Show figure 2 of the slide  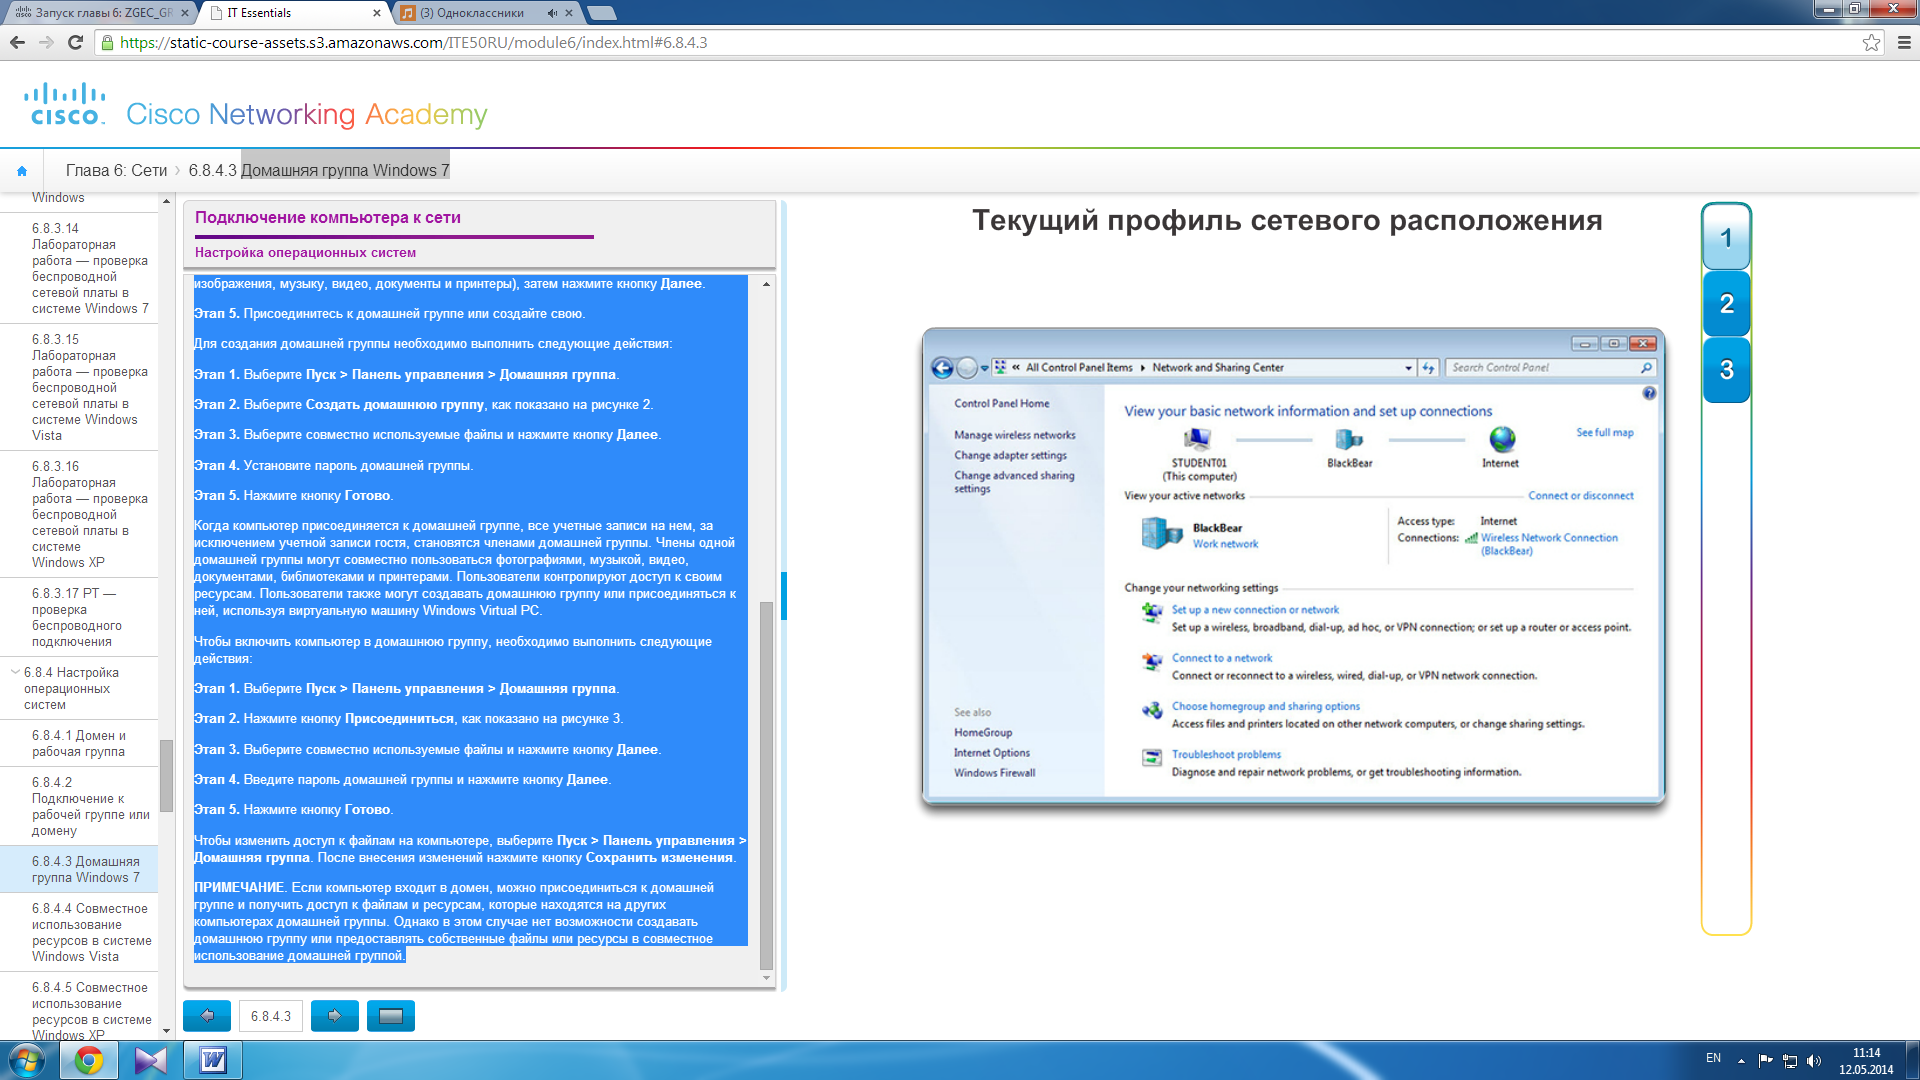pos(1726,303)
